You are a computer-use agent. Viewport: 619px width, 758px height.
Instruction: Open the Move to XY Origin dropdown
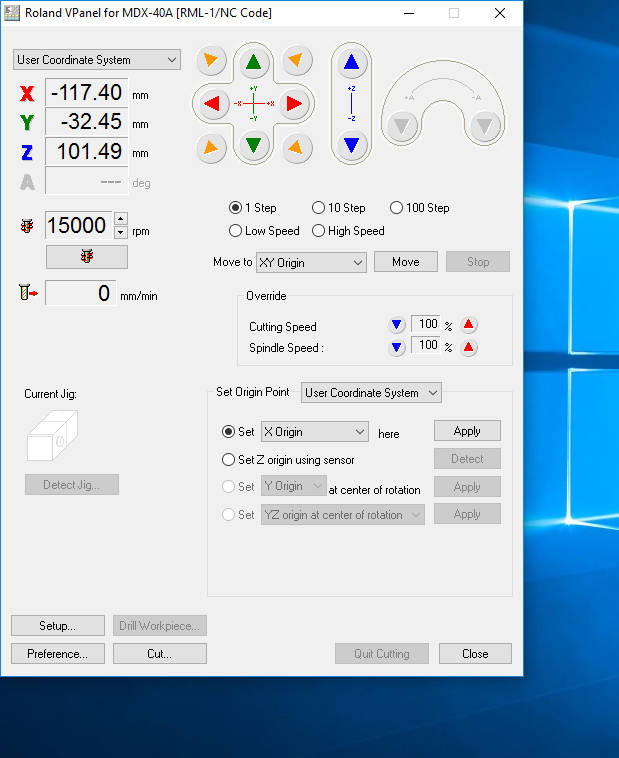[311, 262]
